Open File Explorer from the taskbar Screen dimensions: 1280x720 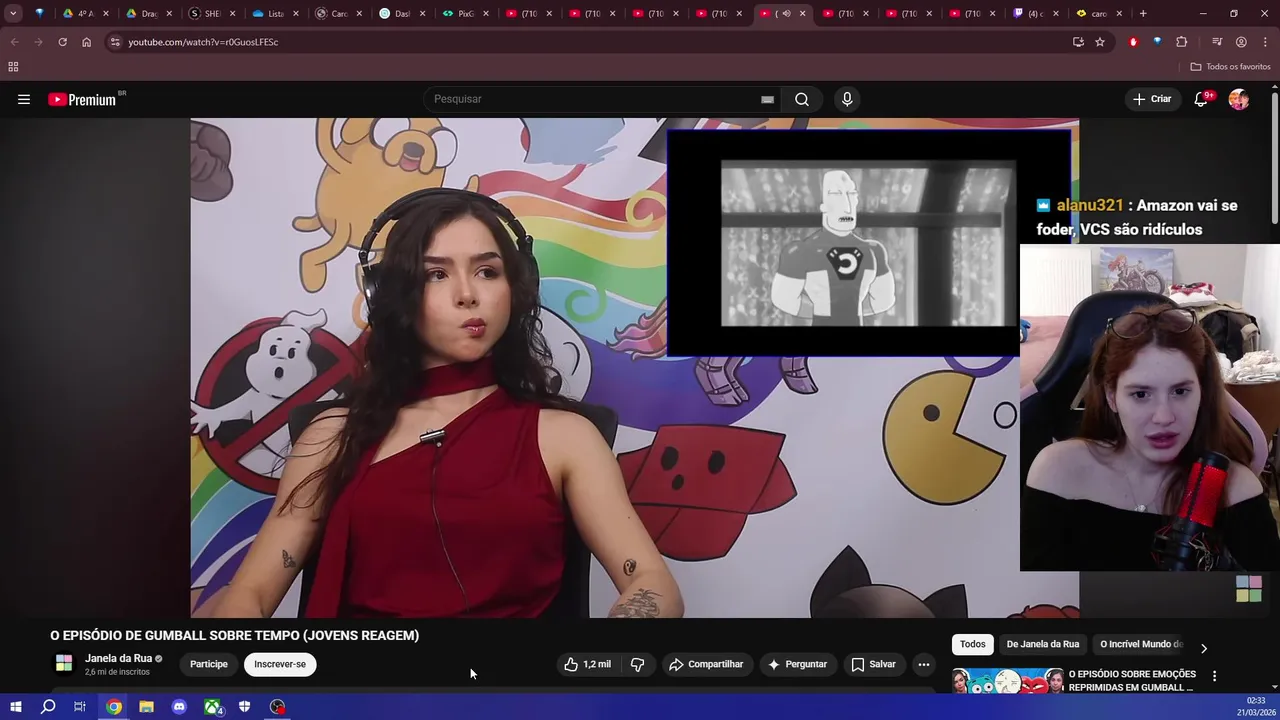[146, 707]
